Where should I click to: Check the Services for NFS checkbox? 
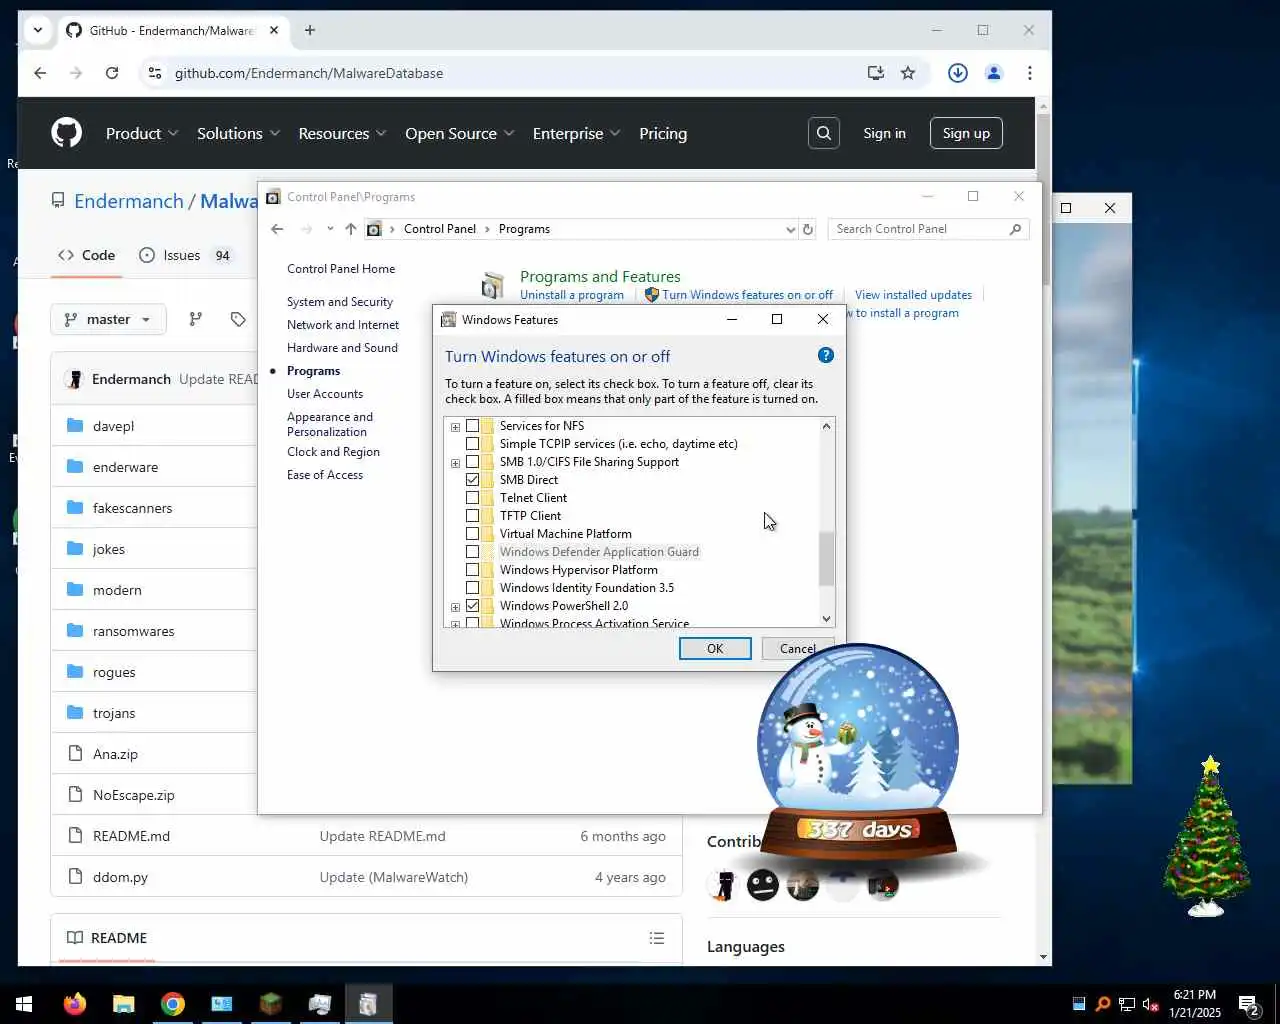tap(472, 426)
